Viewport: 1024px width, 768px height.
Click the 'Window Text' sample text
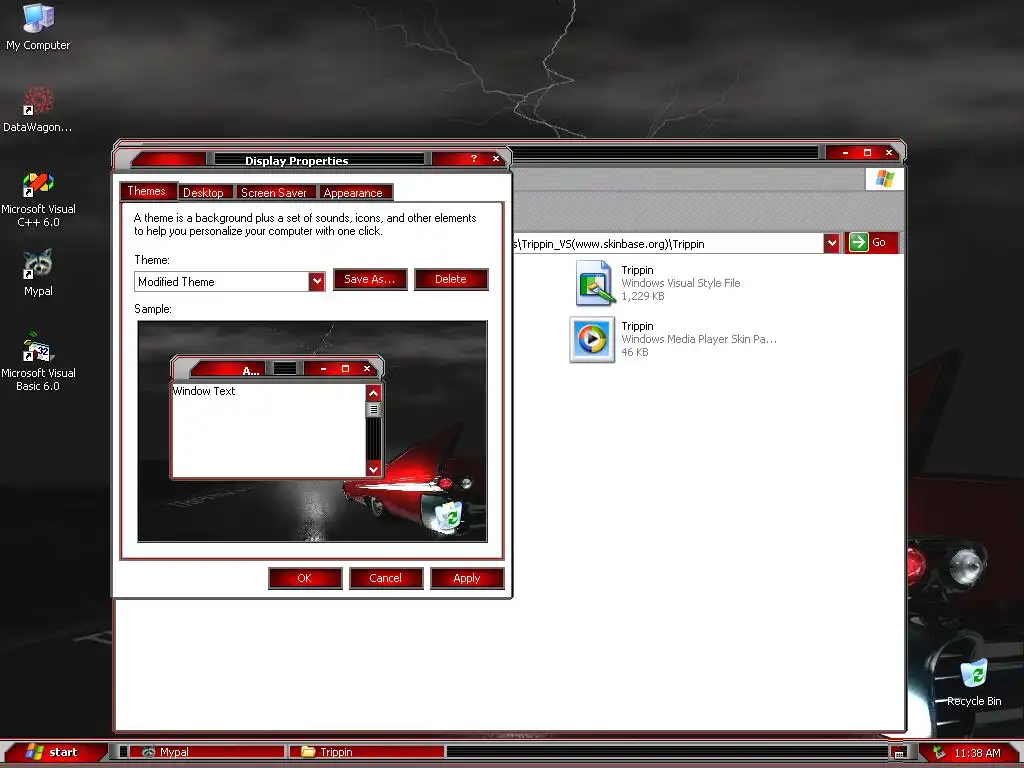204,391
